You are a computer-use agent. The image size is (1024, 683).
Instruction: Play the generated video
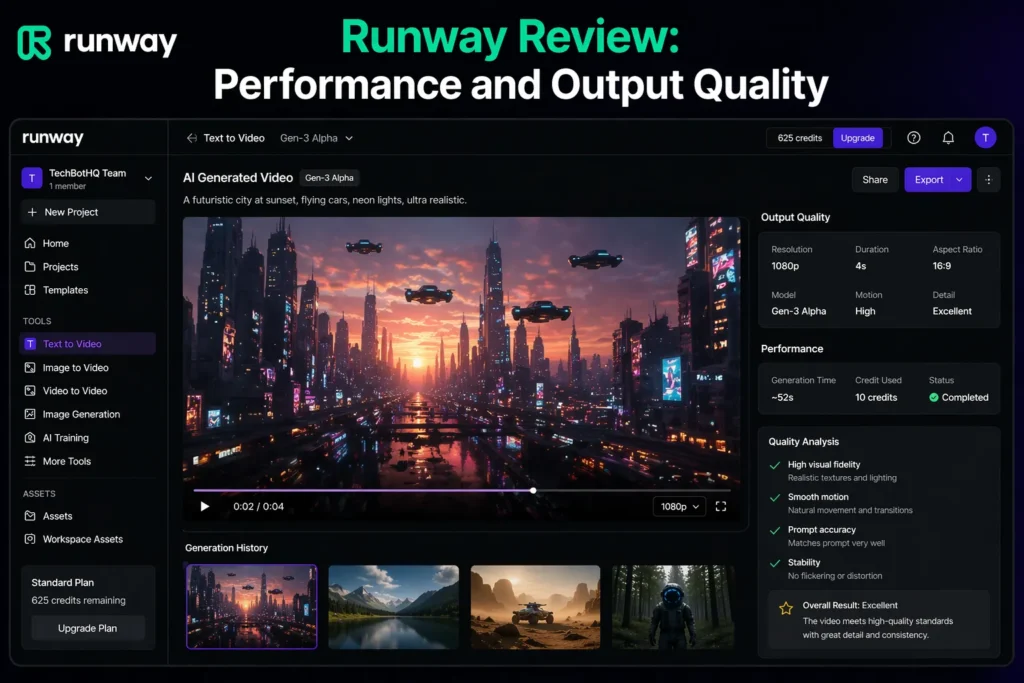(x=204, y=507)
